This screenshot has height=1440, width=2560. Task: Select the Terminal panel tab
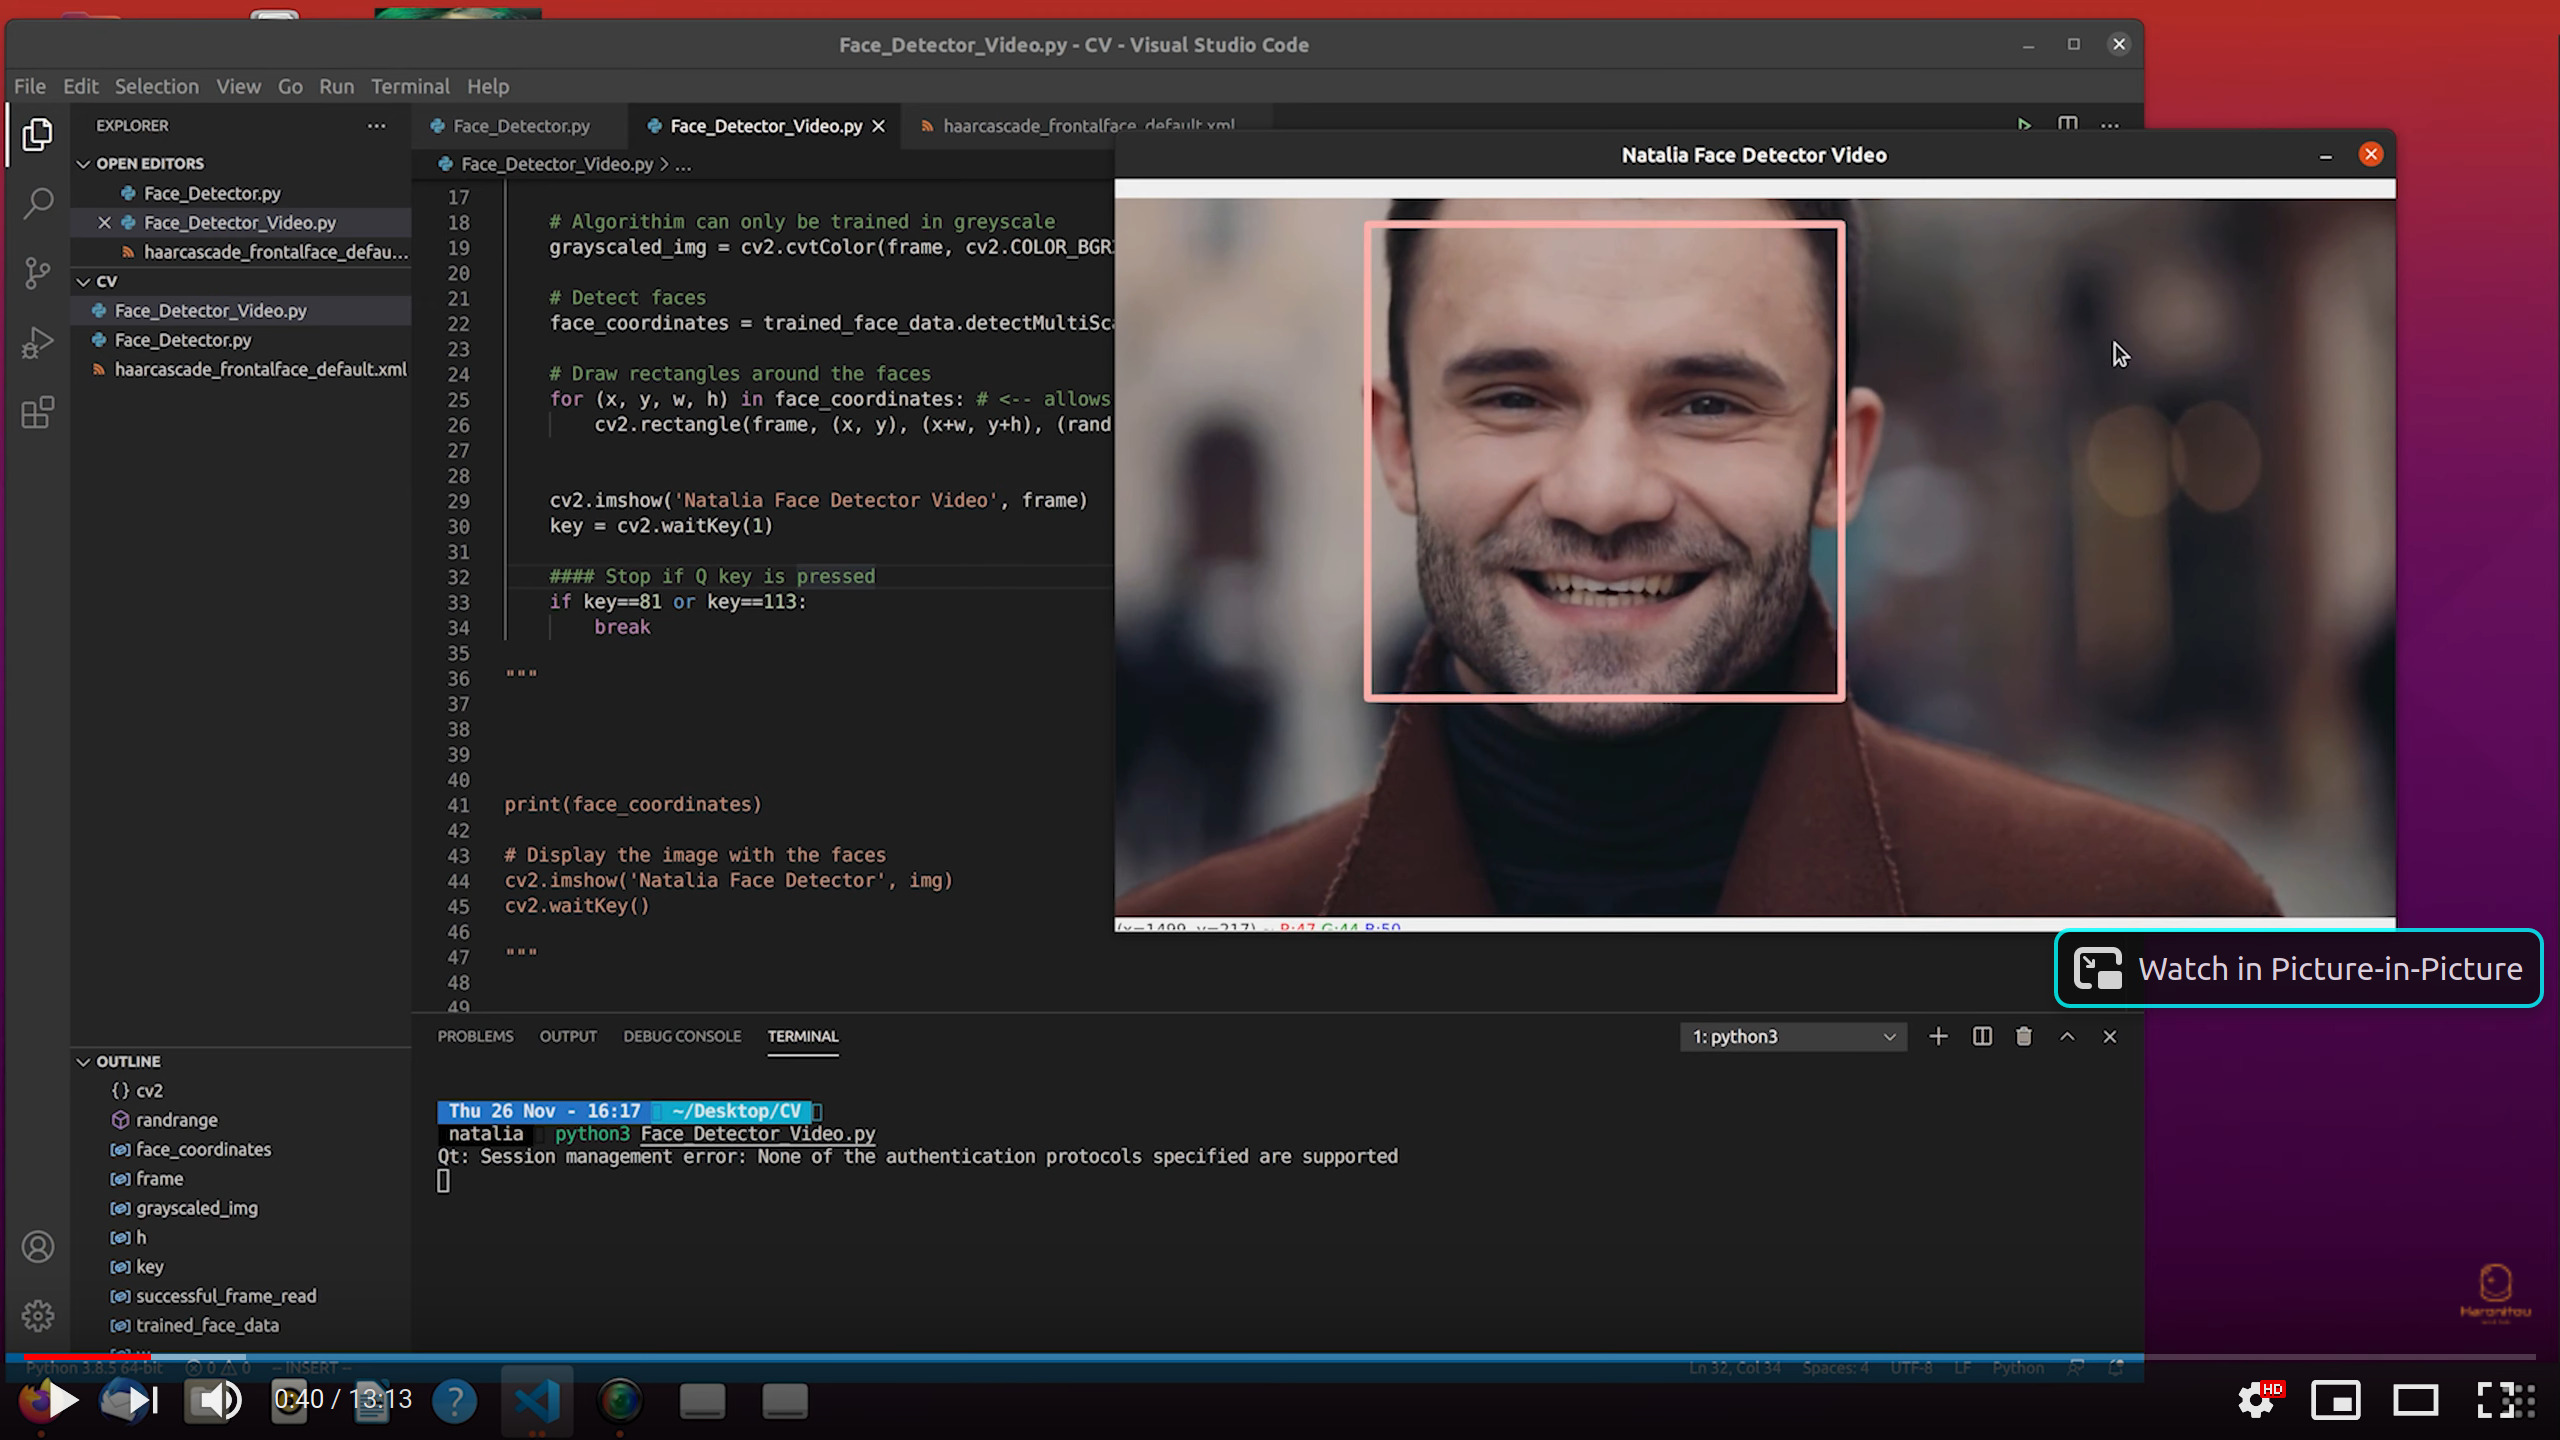click(803, 1037)
